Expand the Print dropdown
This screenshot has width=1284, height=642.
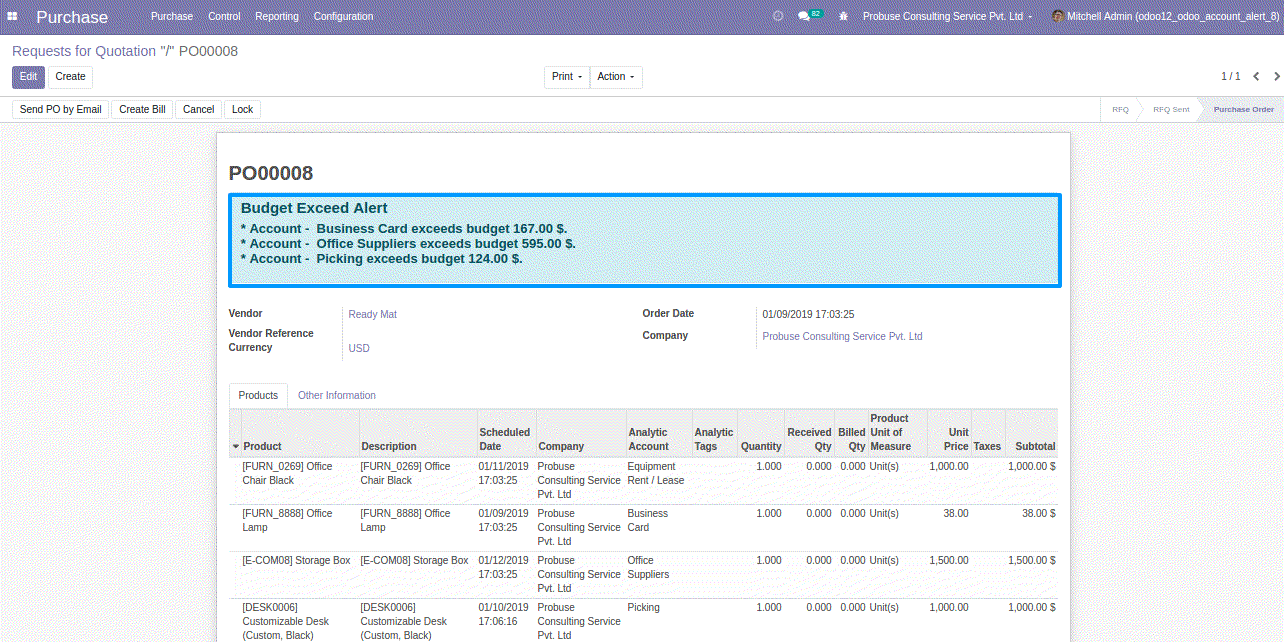(x=567, y=77)
